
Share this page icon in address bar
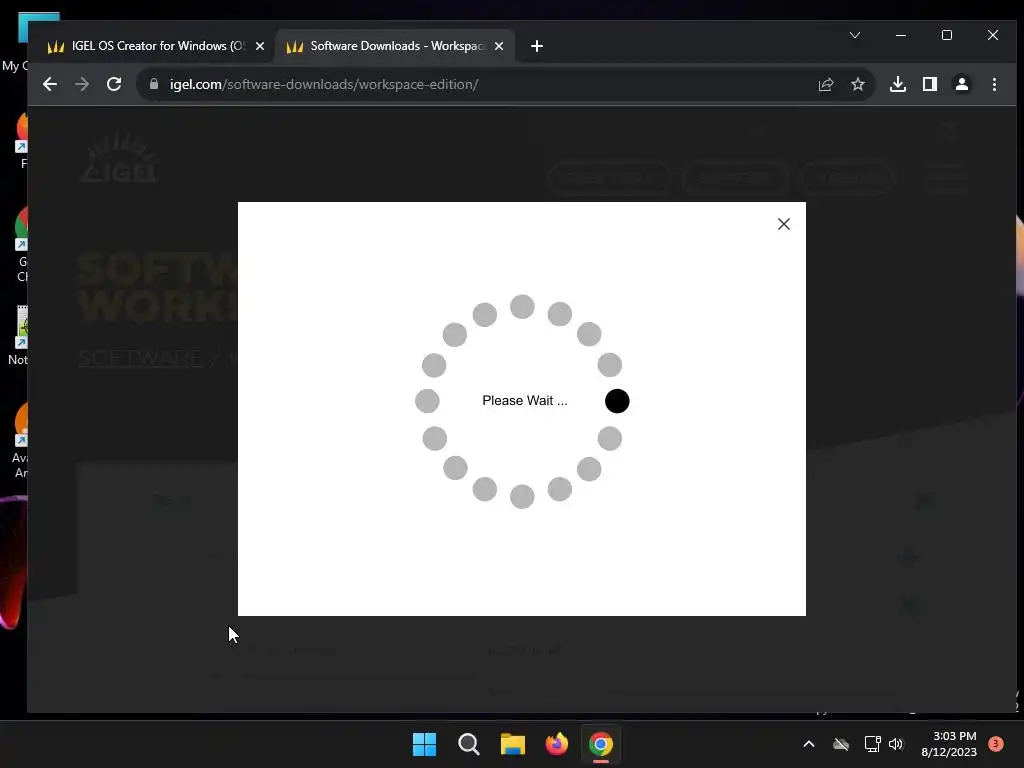tap(826, 84)
